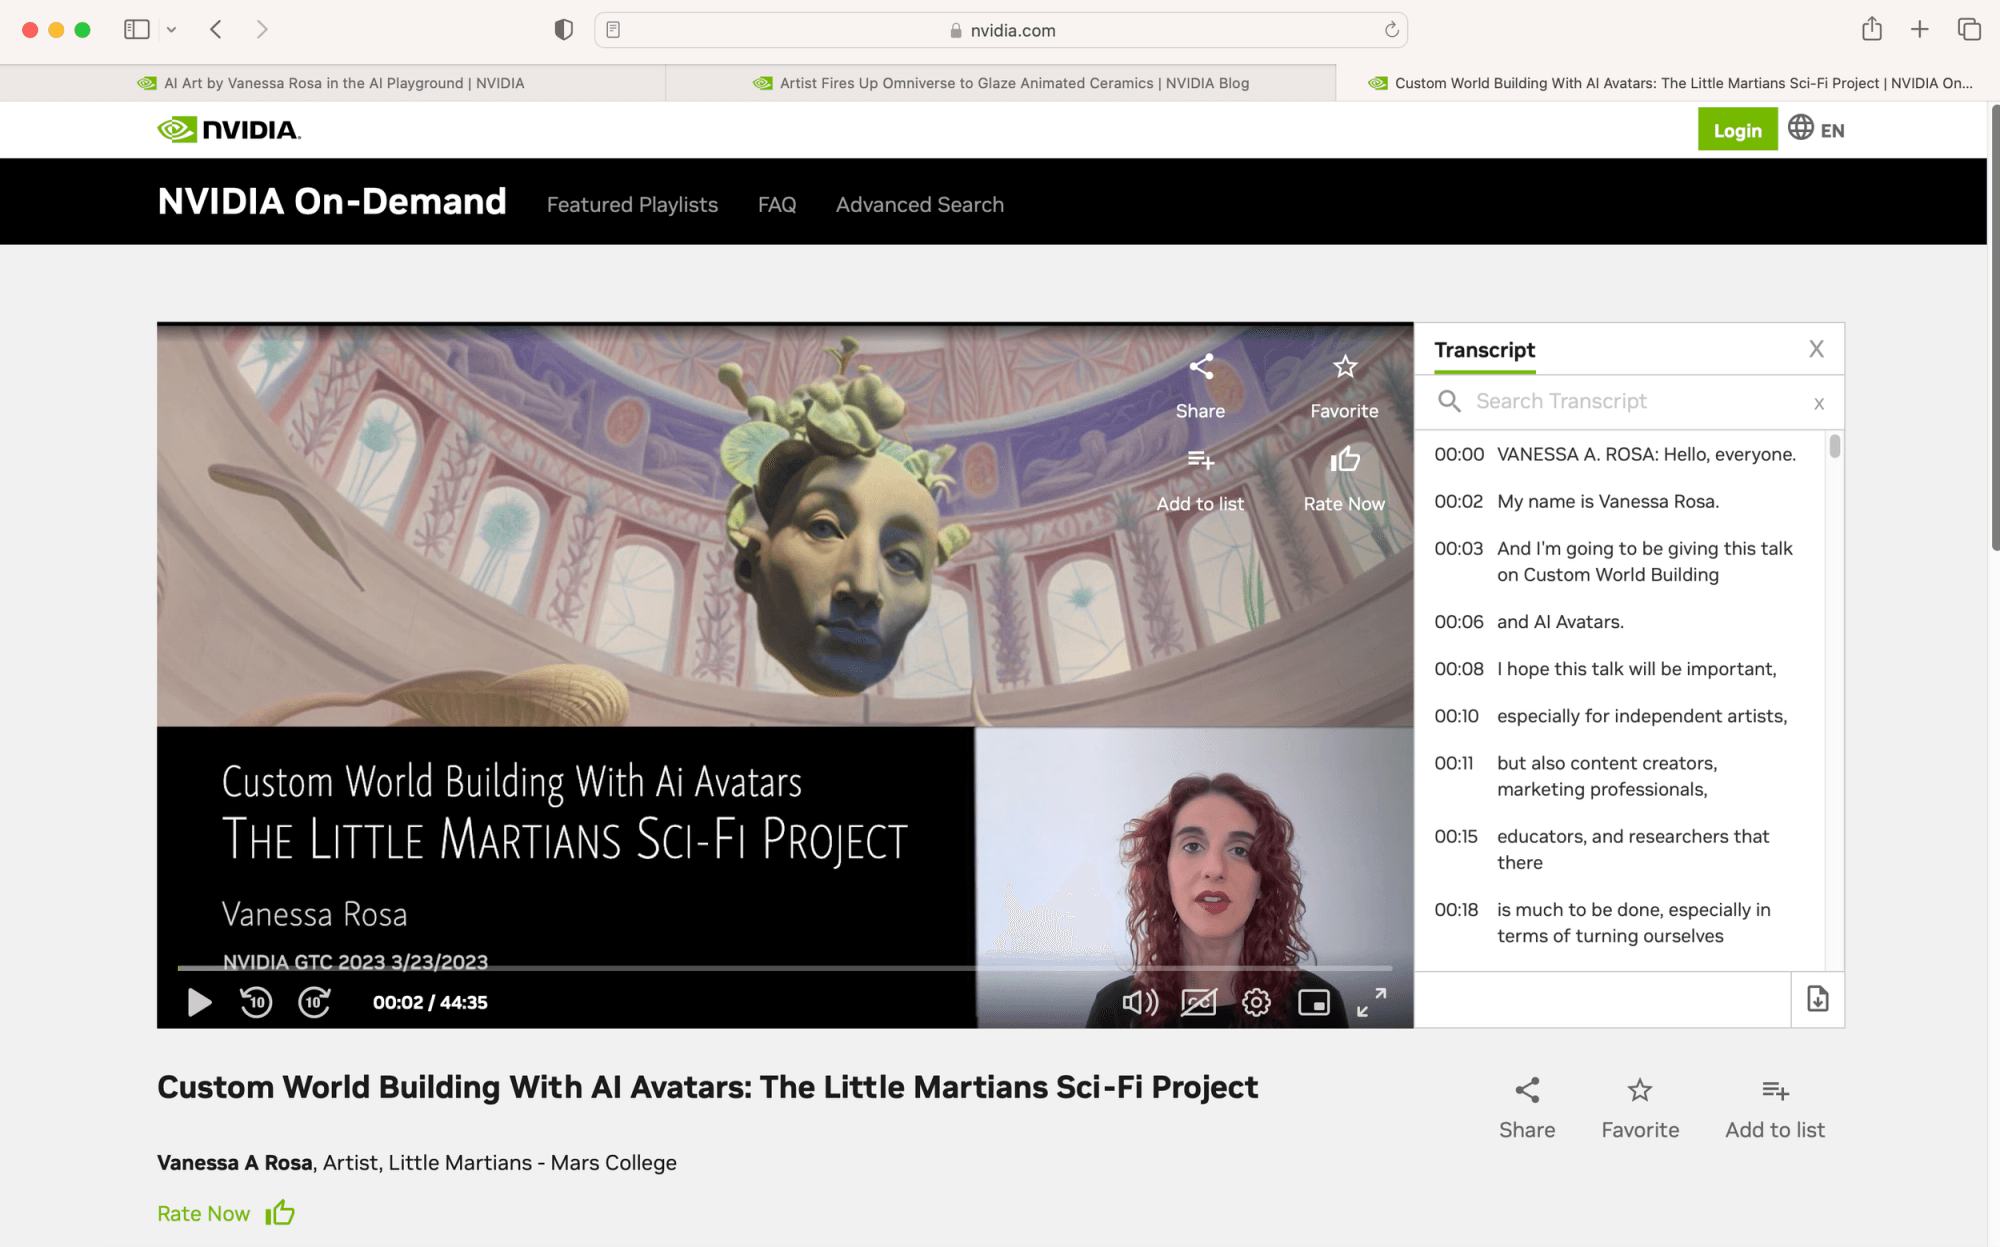Click Add to list below the video
The height and width of the screenshot is (1247, 2000).
point(1775,1108)
